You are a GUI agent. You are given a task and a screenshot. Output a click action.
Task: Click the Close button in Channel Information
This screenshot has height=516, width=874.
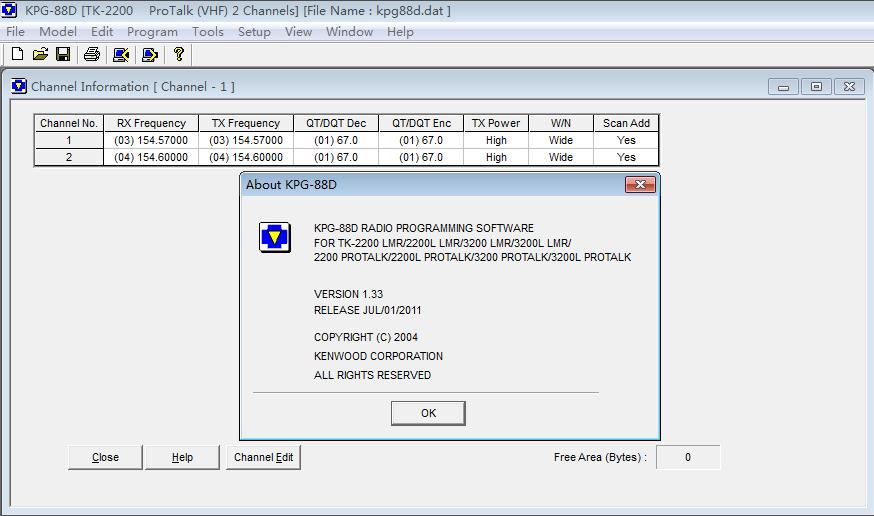point(105,457)
